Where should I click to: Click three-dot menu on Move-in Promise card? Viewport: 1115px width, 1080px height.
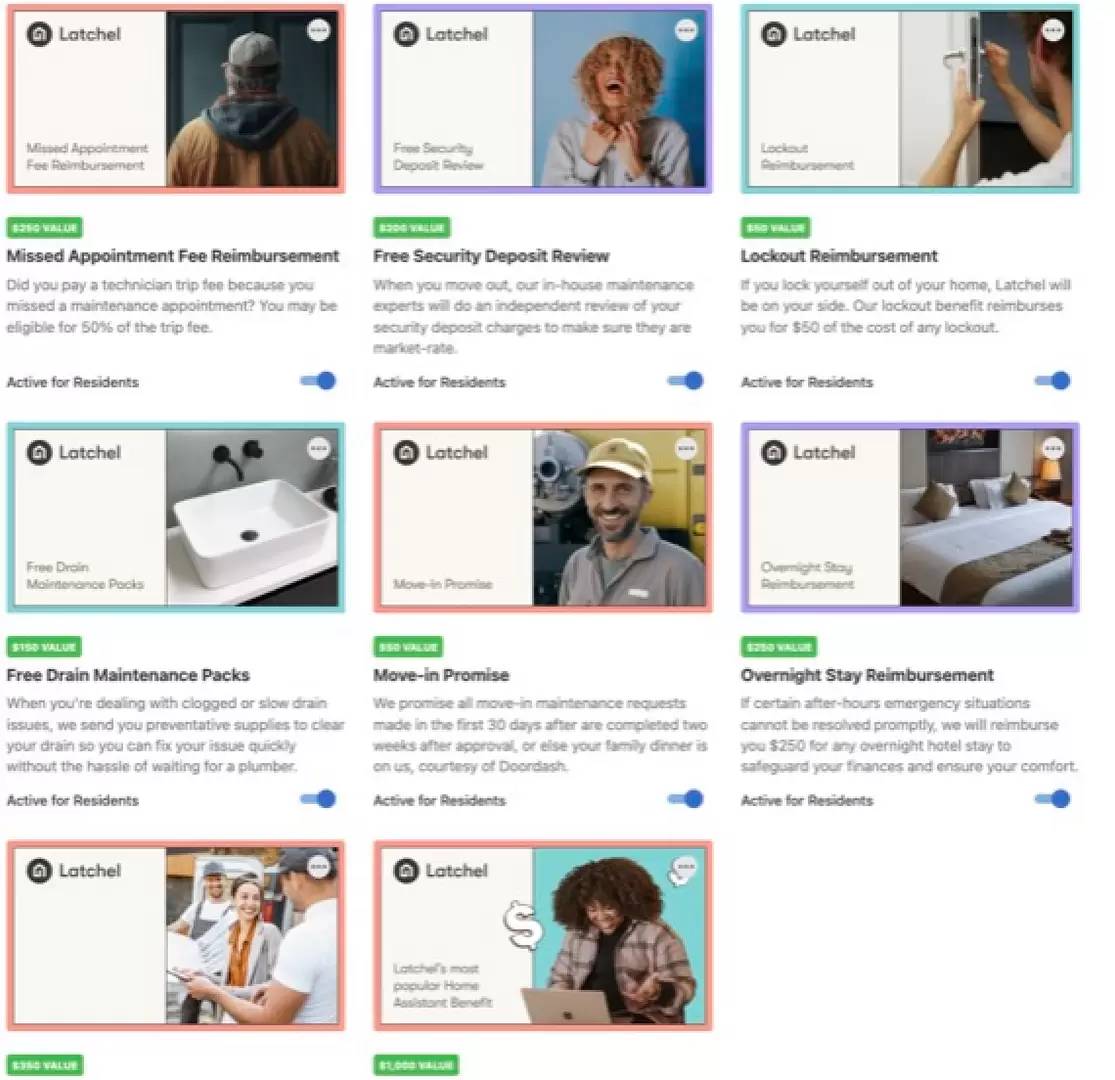pos(686,448)
